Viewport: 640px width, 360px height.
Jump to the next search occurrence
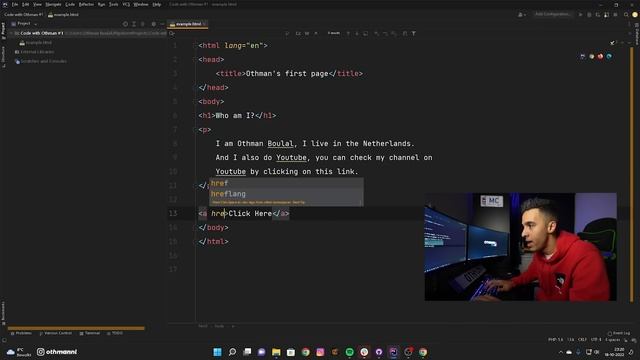357,33
